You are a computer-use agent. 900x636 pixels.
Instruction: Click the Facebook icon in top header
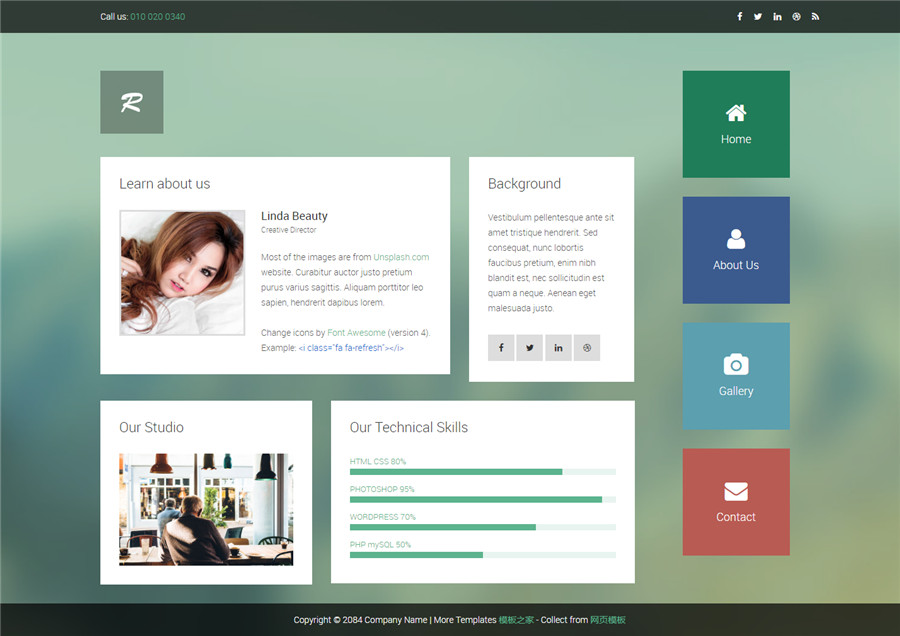(740, 16)
